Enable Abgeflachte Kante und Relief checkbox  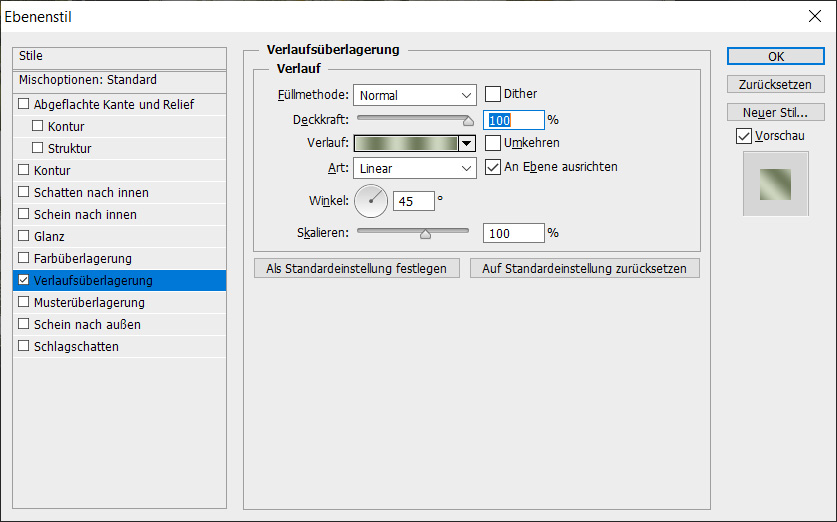click(23, 104)
